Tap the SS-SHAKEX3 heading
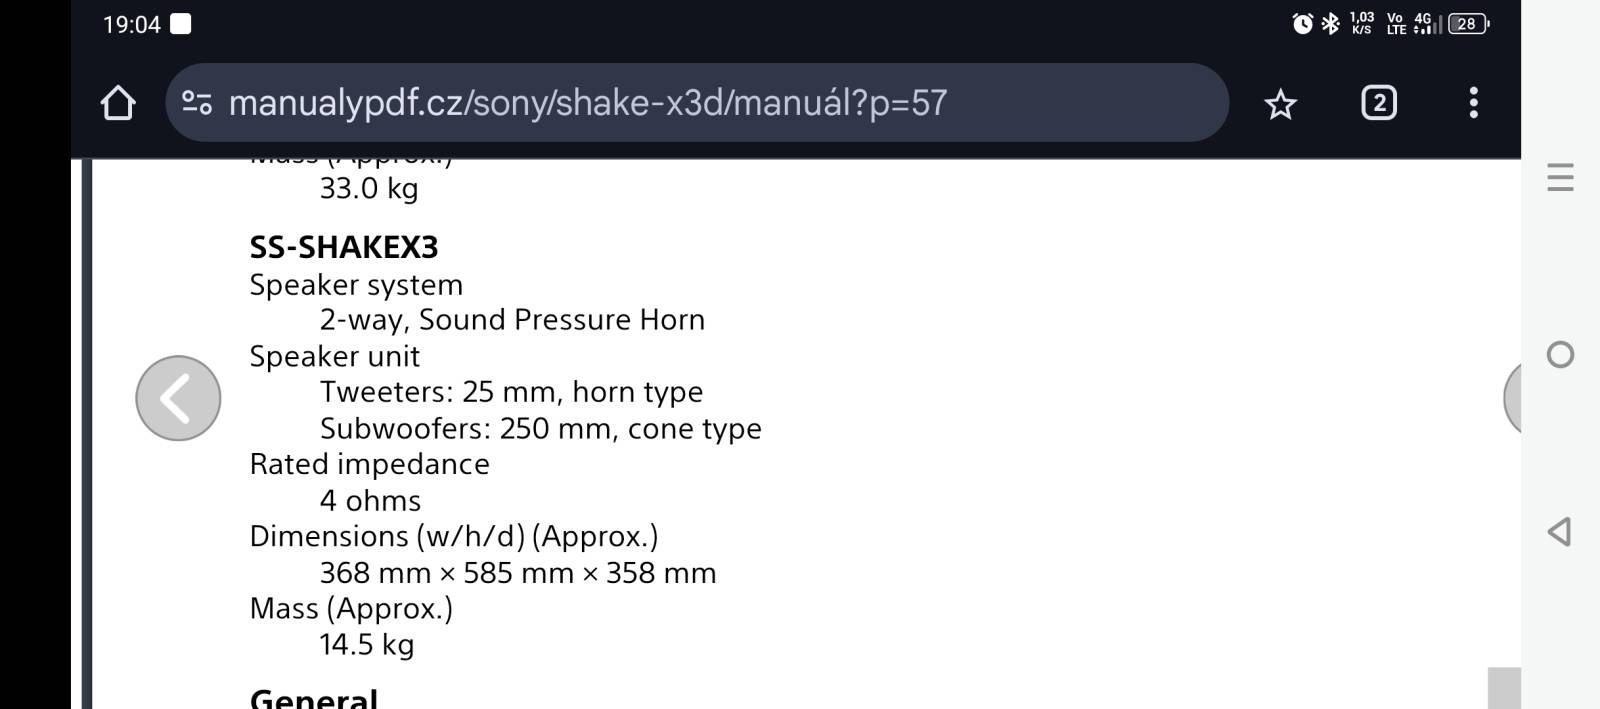The height and width of the screenshot is (709, 1600). tap(344, 247)
